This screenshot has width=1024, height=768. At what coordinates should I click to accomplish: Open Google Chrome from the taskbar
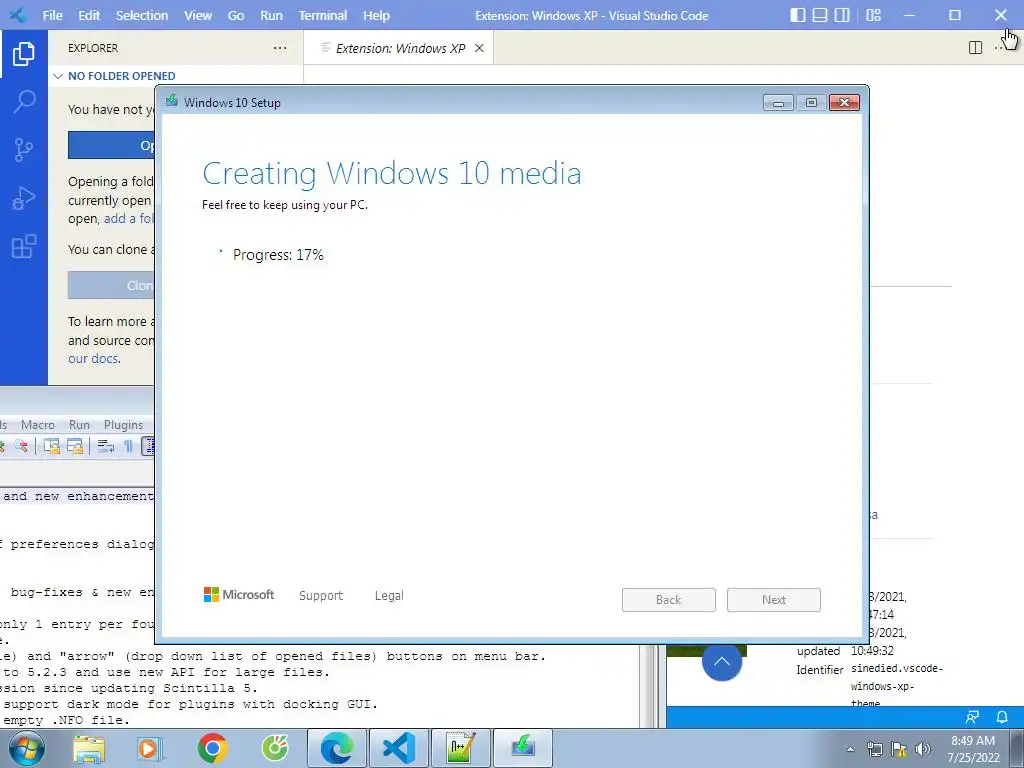coord(213,748)
